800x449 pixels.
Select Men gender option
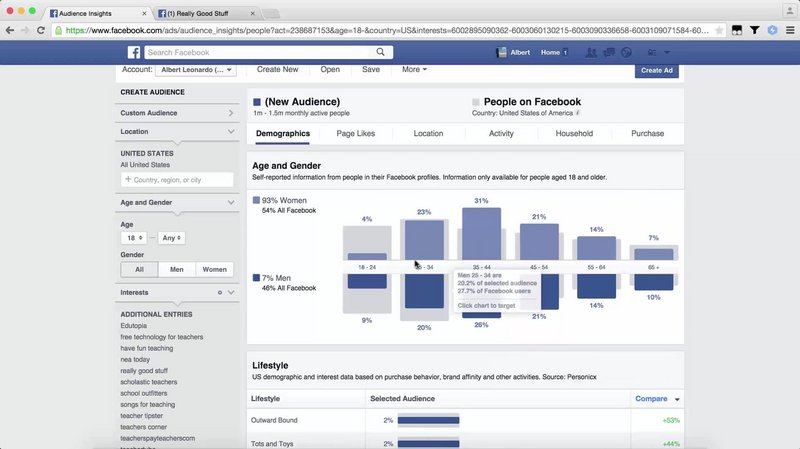pos(177,269)
